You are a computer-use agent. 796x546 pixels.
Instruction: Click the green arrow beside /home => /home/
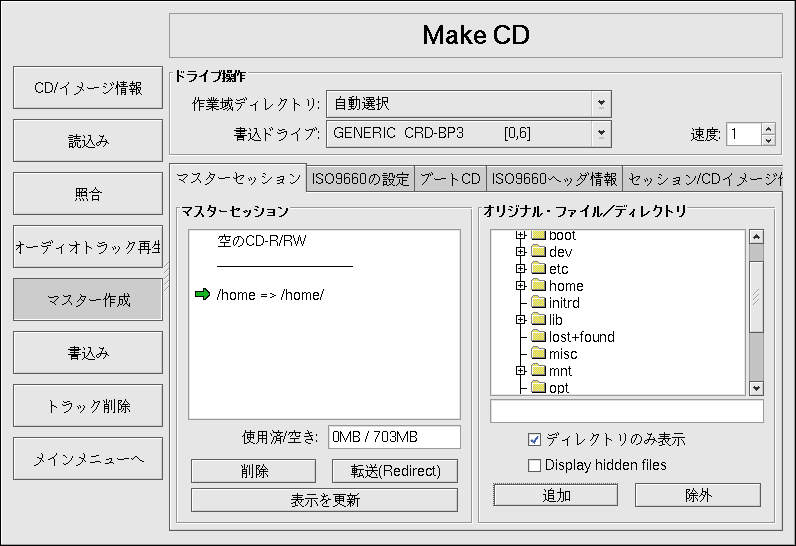click(202, 294)
